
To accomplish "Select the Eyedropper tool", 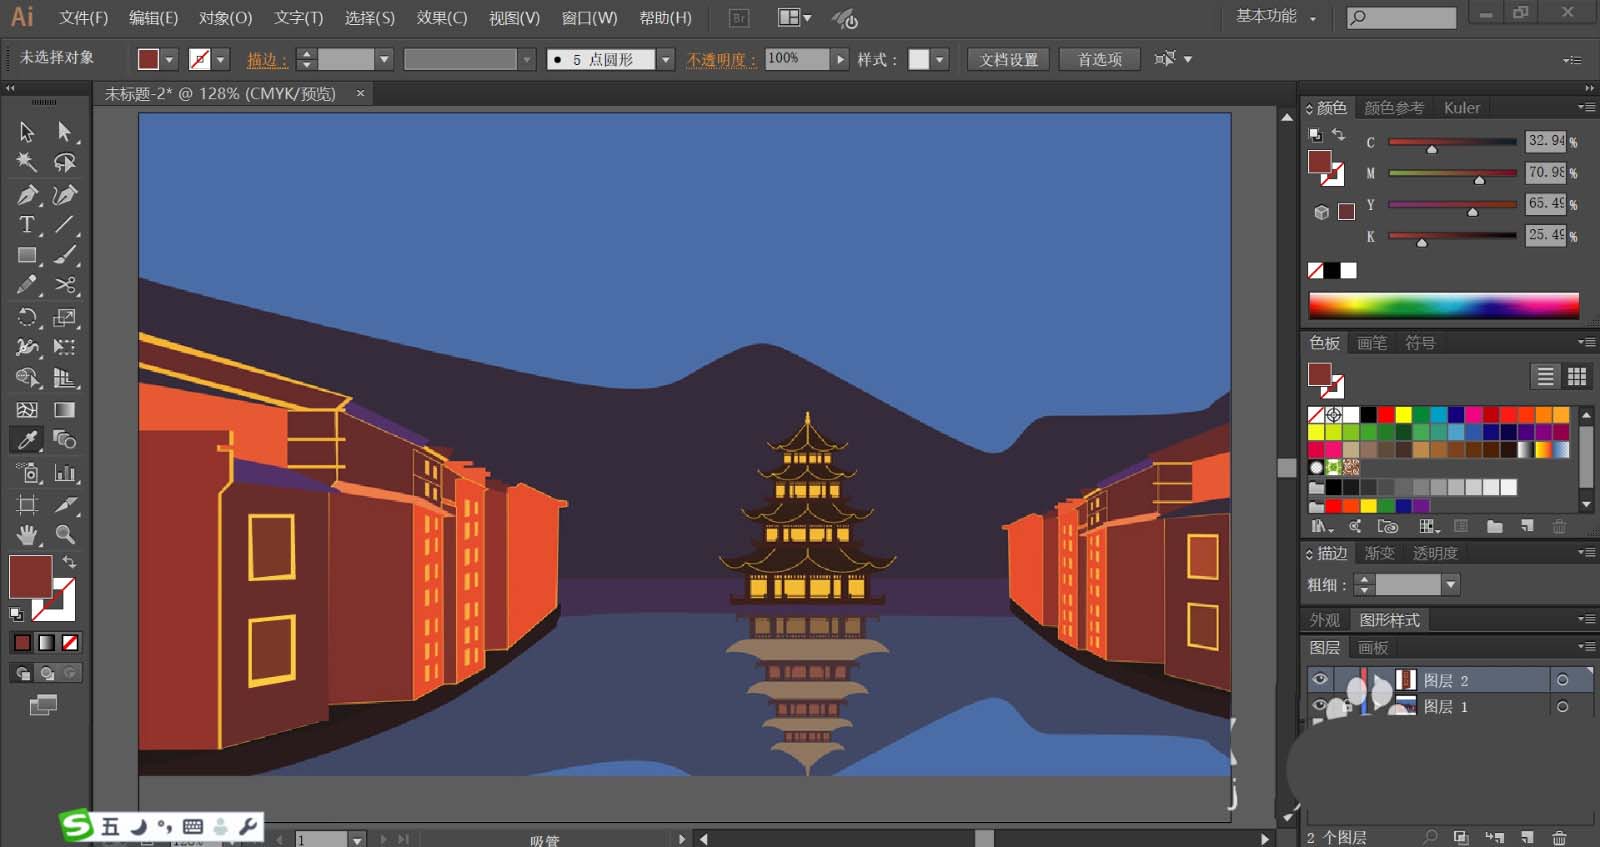I will (x=27, y=440).
